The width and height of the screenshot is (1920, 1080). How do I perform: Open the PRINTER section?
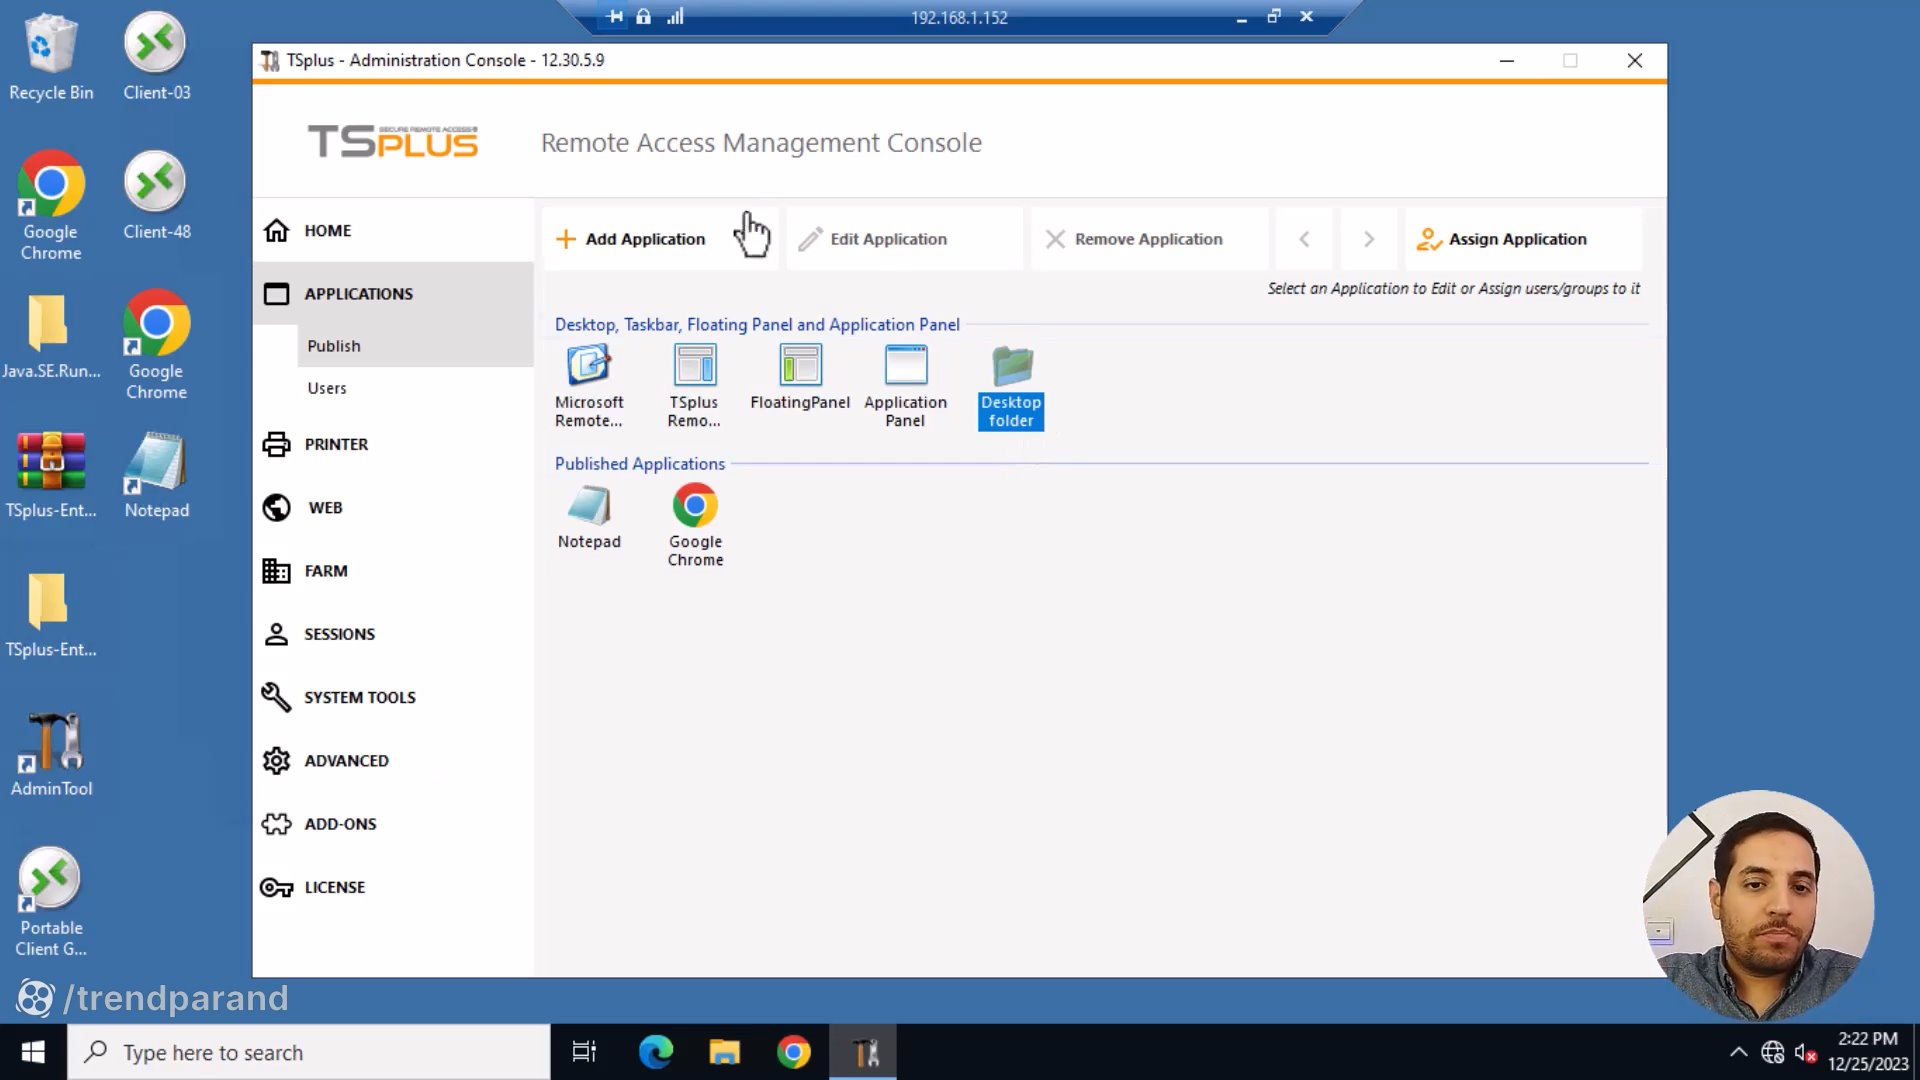(x=393, y=444)
